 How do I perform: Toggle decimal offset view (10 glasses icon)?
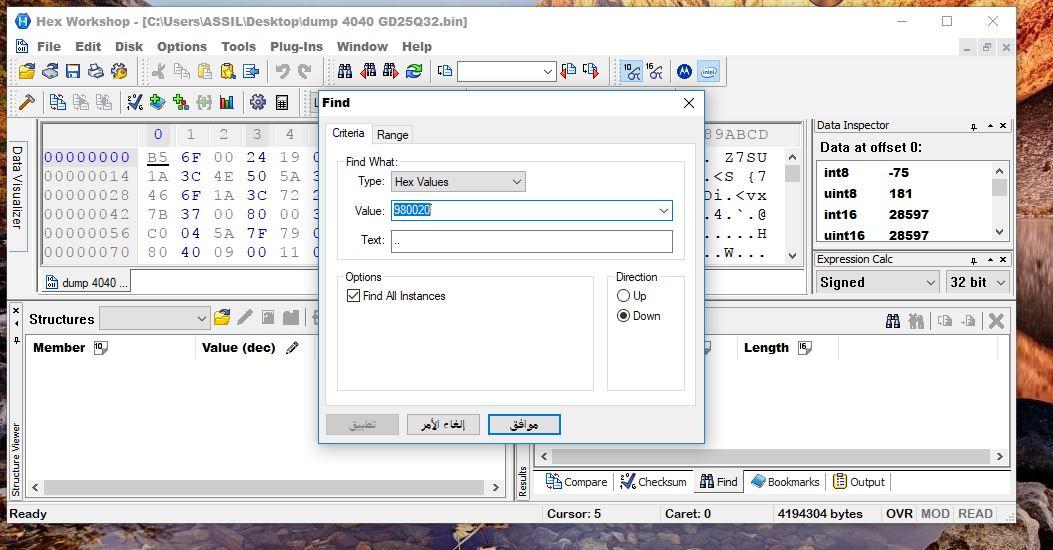coord(631,71)
